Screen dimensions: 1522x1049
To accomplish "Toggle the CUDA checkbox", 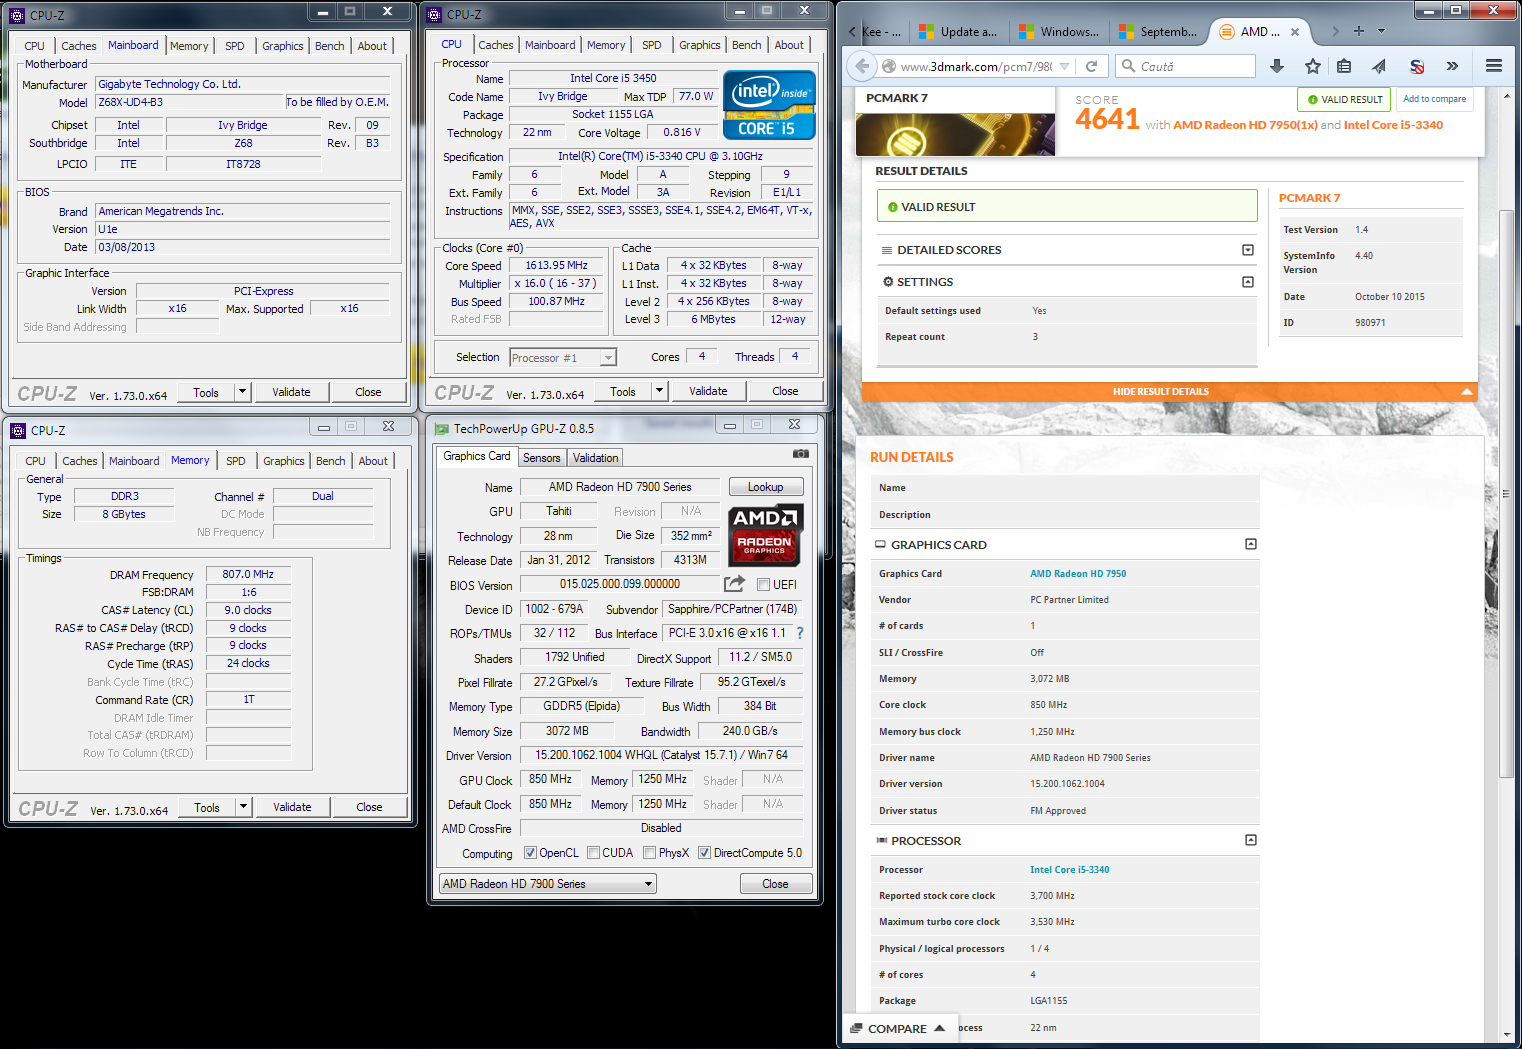I will click(x=593, y=853).
